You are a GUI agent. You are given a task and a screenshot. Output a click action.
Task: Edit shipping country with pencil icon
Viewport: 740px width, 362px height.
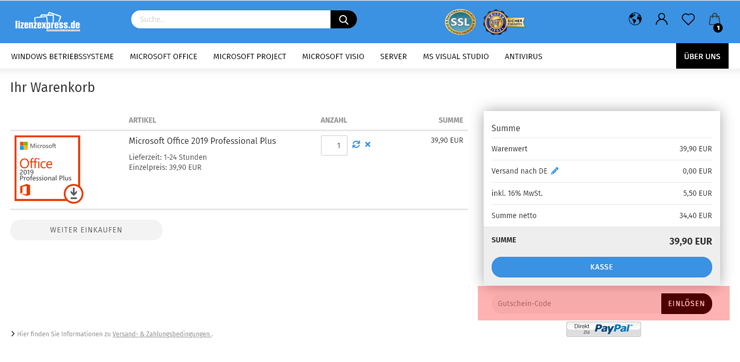[x=555, y=171]
